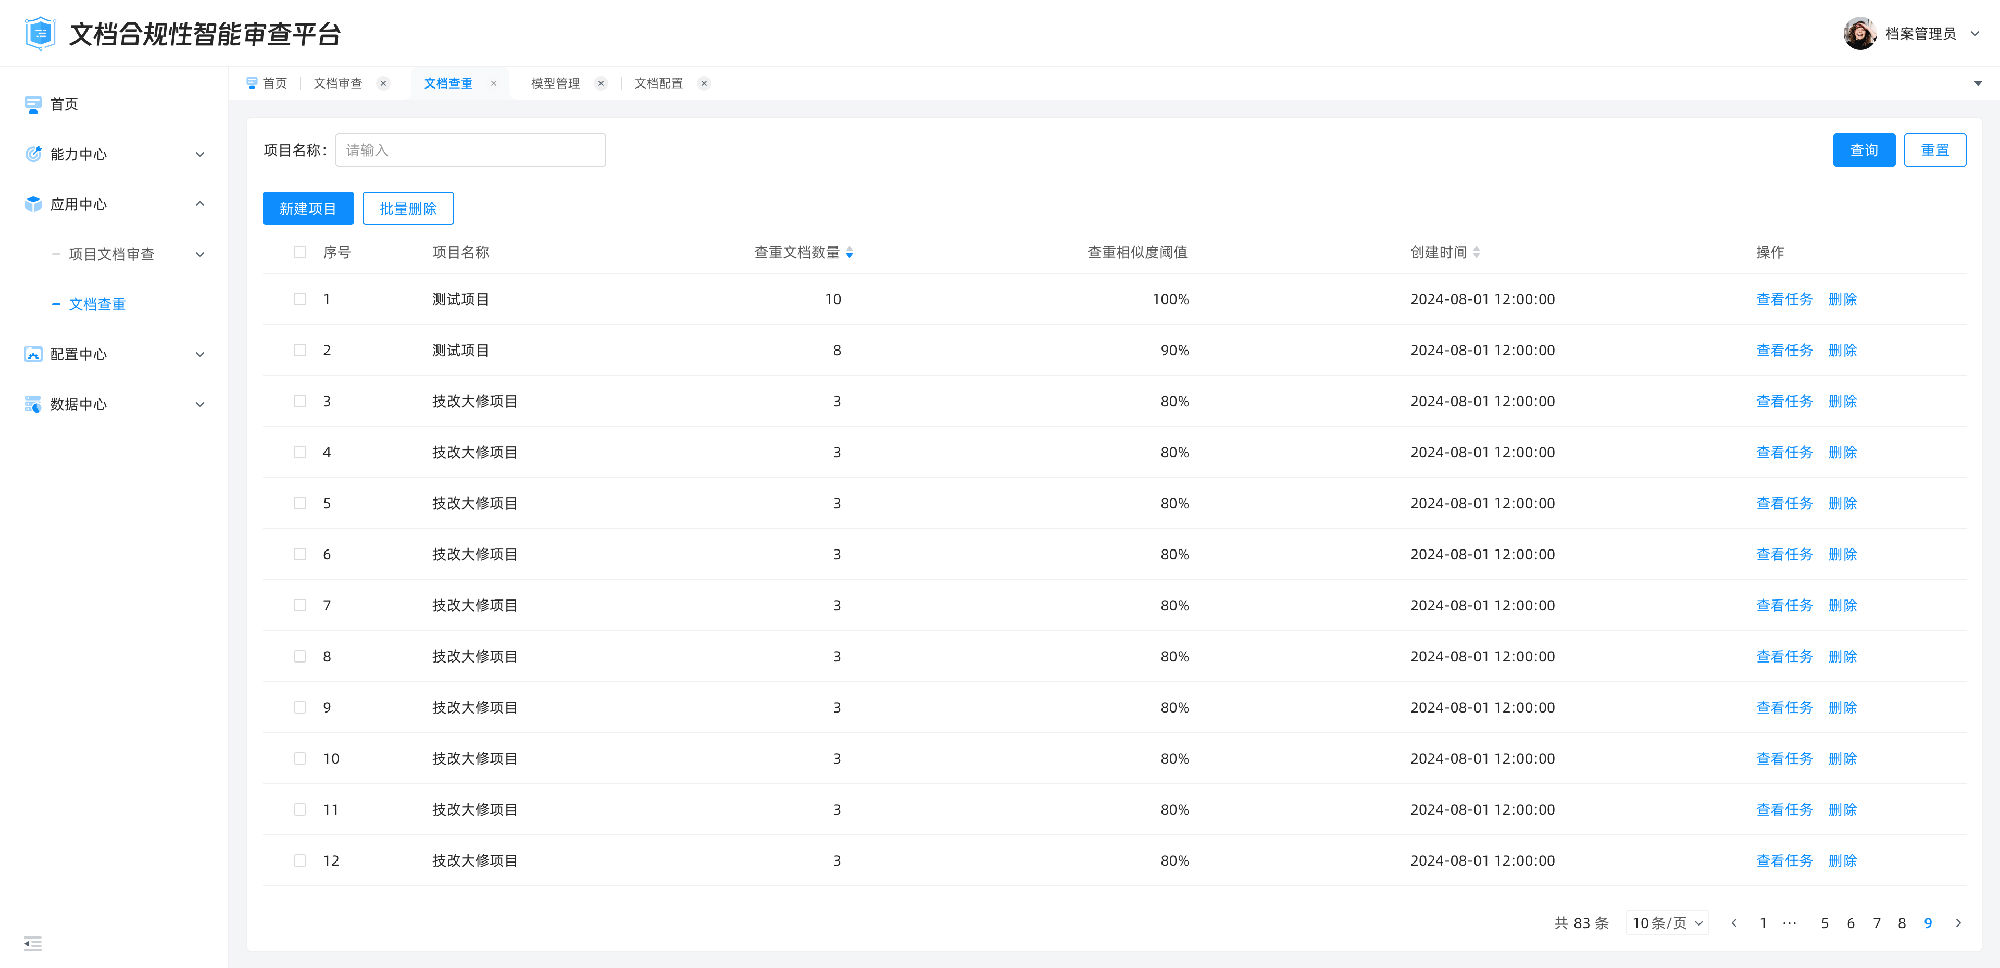This screenshot has height=968, width=2000.
Task: Collapse the 应用中心 submenu chevron
Action: (x=200, y=204)
